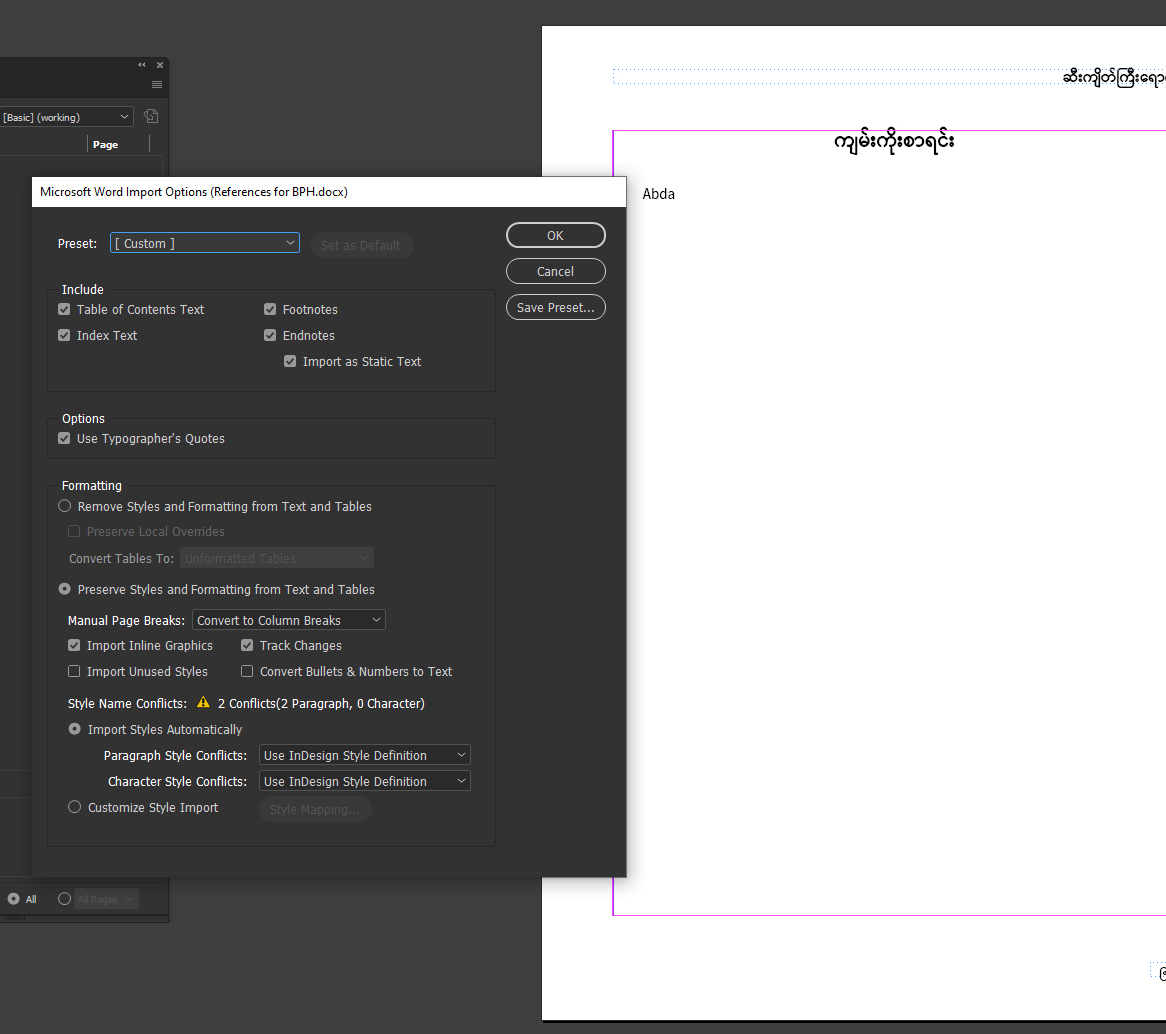Viewport: 1166px width, 1034px height.
Task: Open the panel flyout menu icon
Action: 157,84
